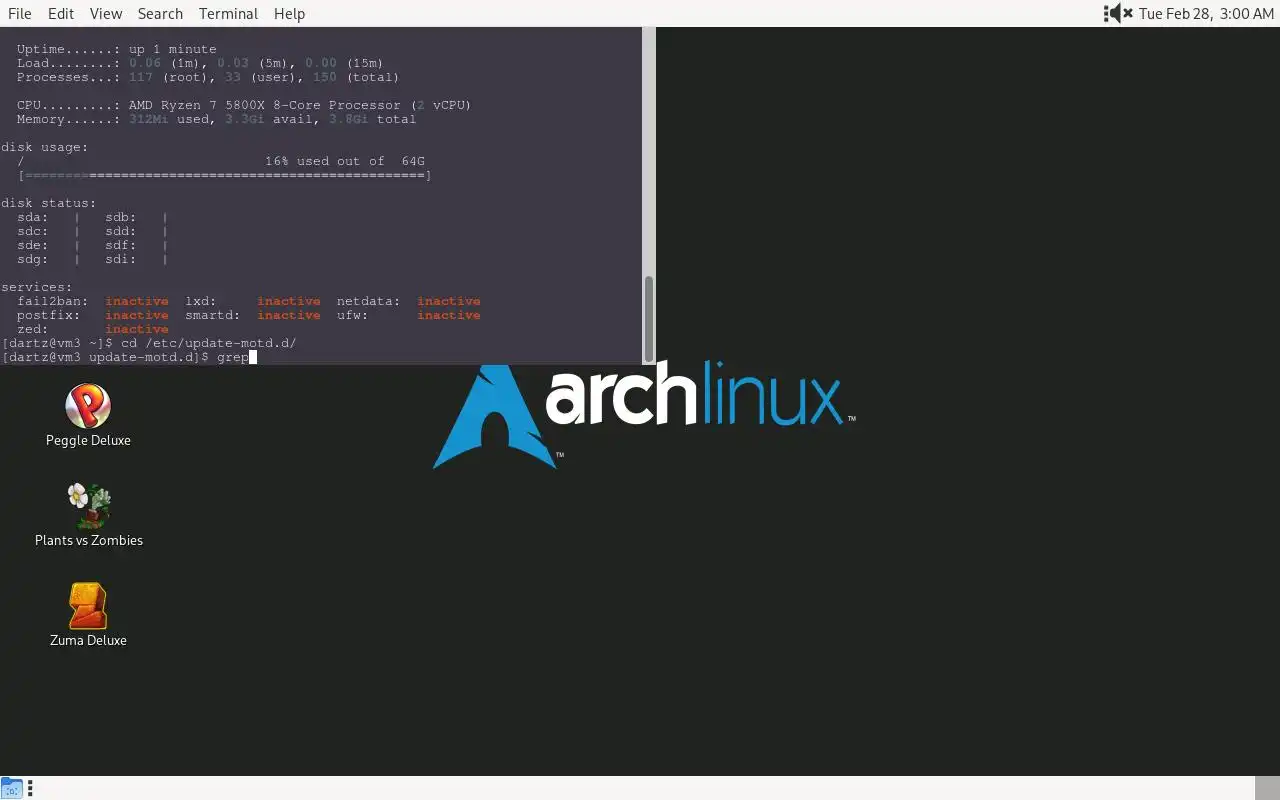Click the 'disk usage:' heading
1280x800 pixels.
pyautogui.click(x=45, y=147)
